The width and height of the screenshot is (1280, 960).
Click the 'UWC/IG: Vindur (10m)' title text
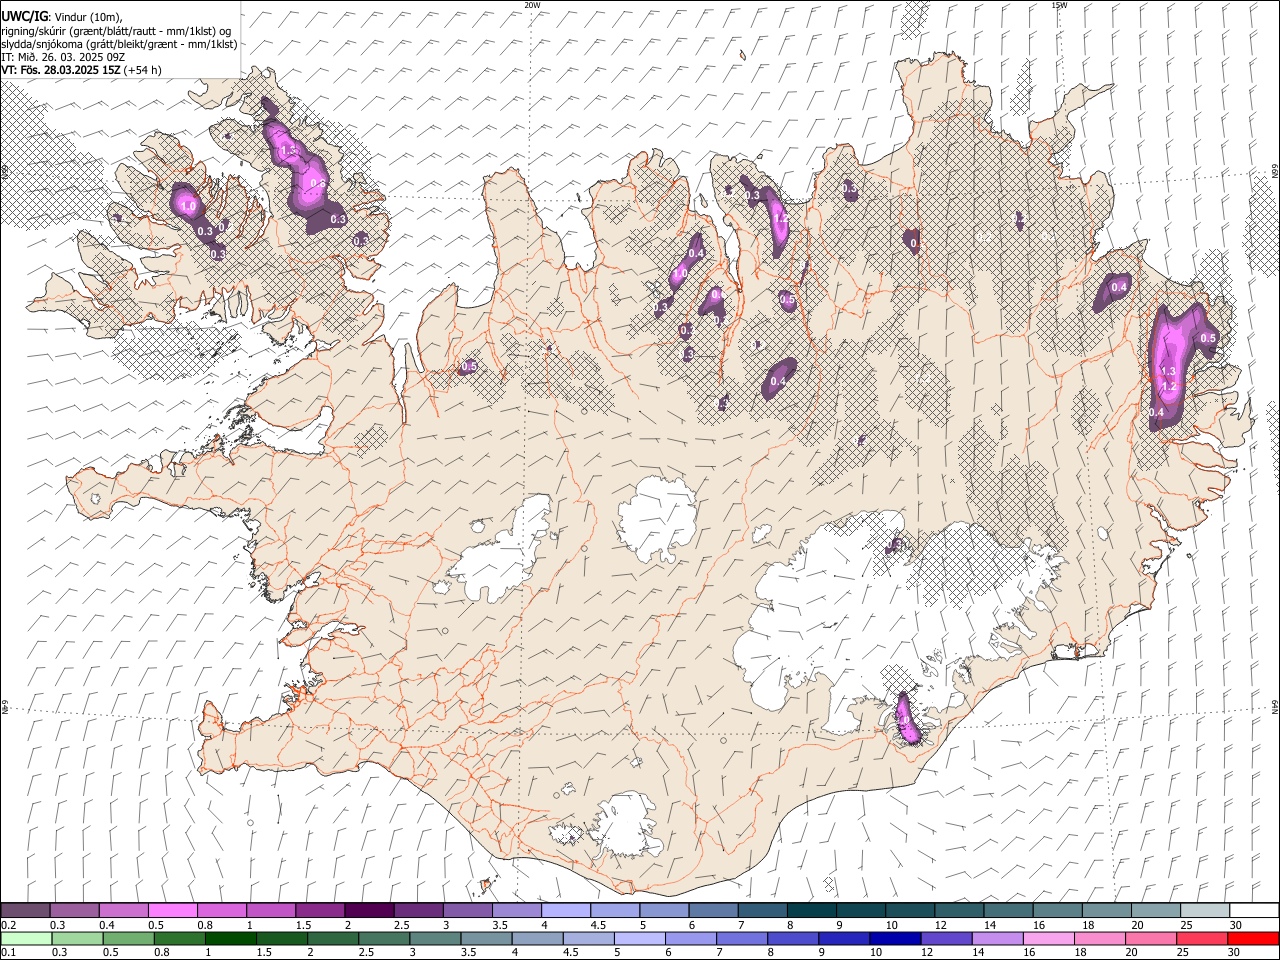coord(61,16)
